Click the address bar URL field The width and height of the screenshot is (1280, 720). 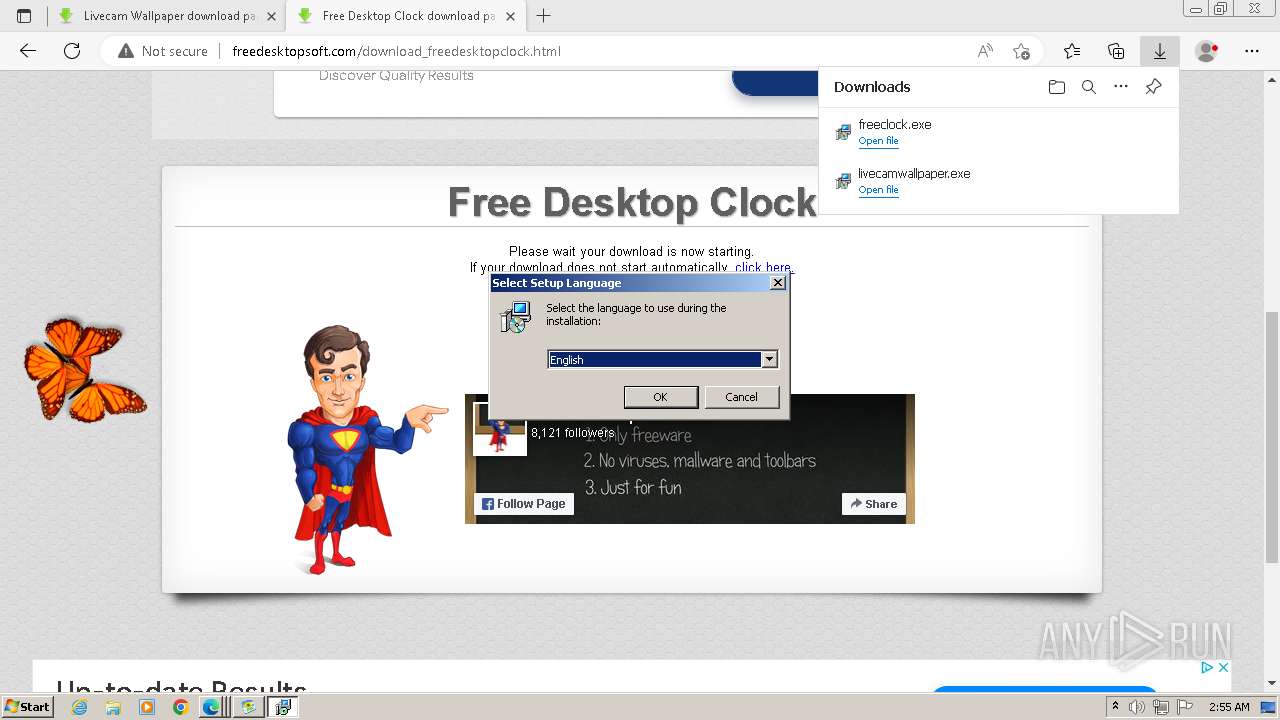pyautogui.click(x=595, y=51)
